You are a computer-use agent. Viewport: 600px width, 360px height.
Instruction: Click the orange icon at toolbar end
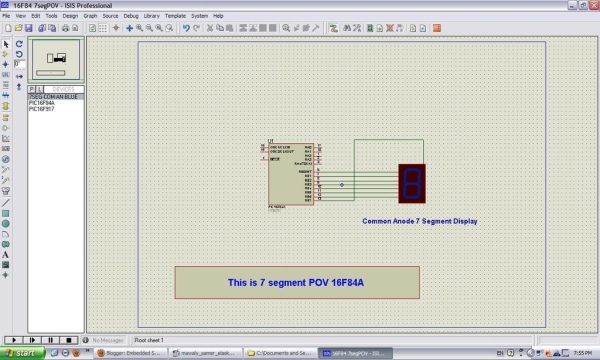(437, 28)
